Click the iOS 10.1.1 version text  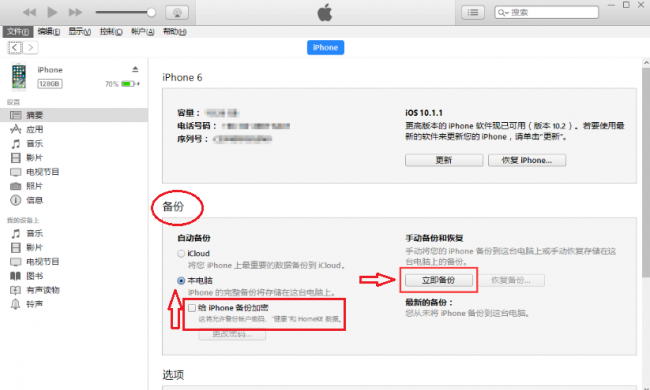424,113
